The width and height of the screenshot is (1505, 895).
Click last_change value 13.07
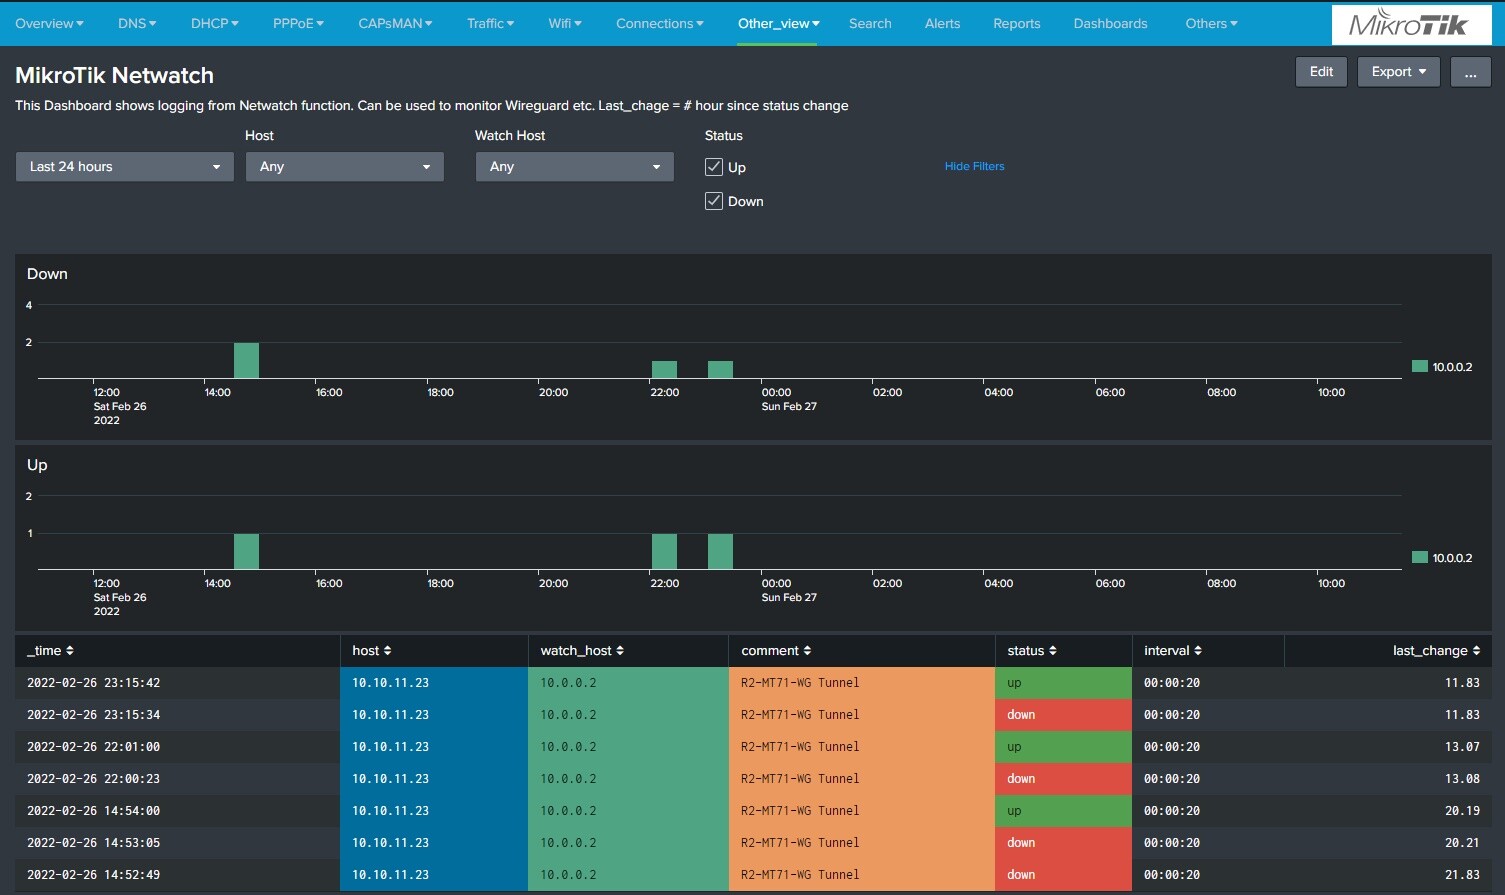tap(1462, 747)
